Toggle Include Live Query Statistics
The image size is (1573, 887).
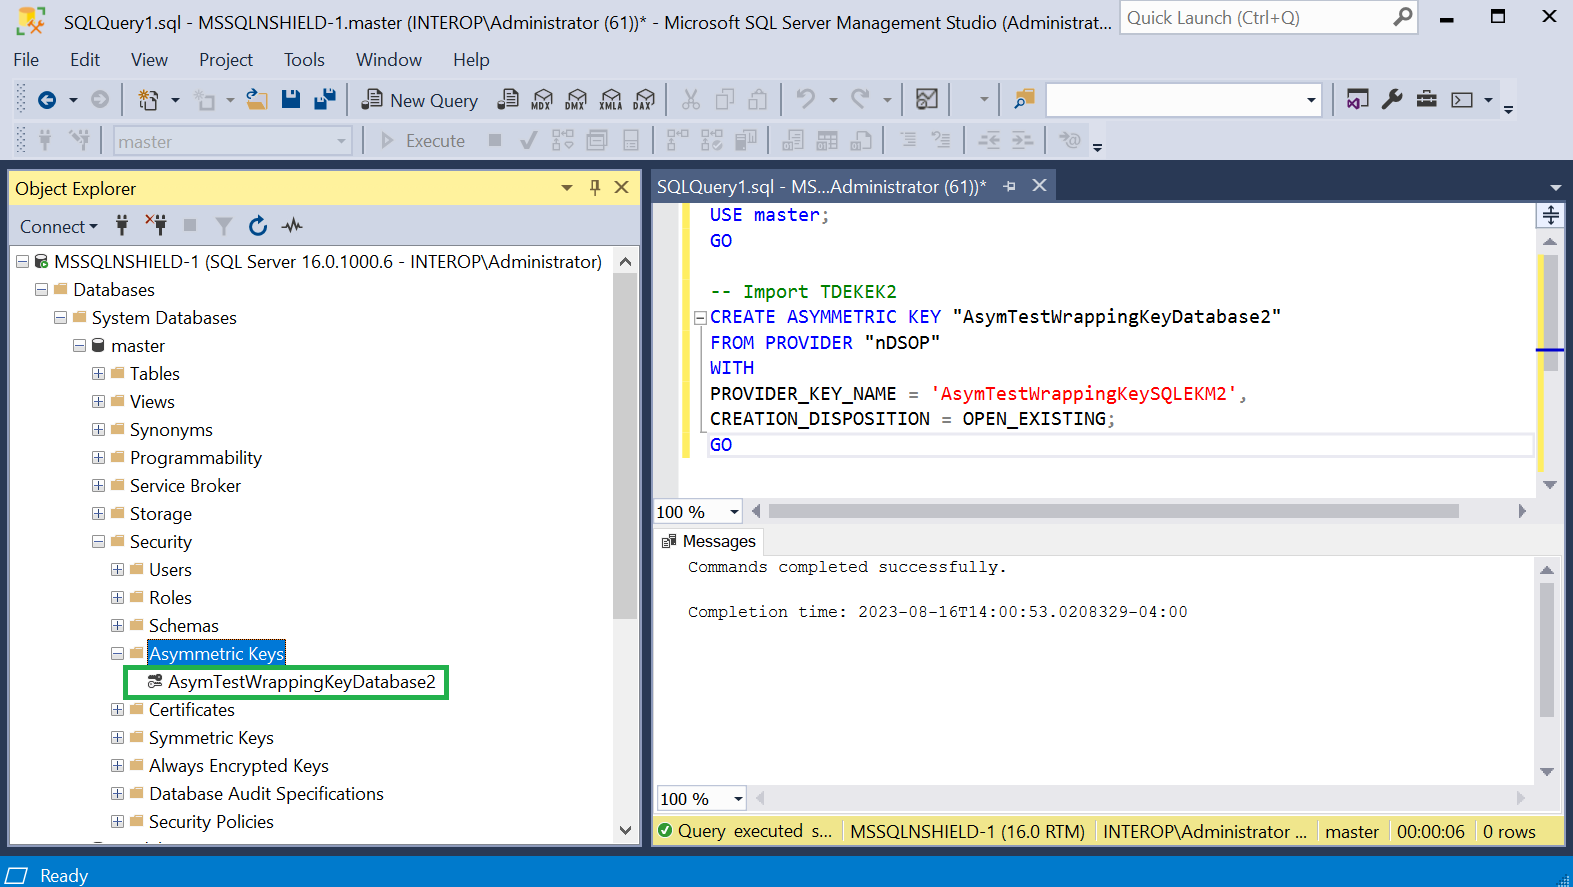[712, 140]
